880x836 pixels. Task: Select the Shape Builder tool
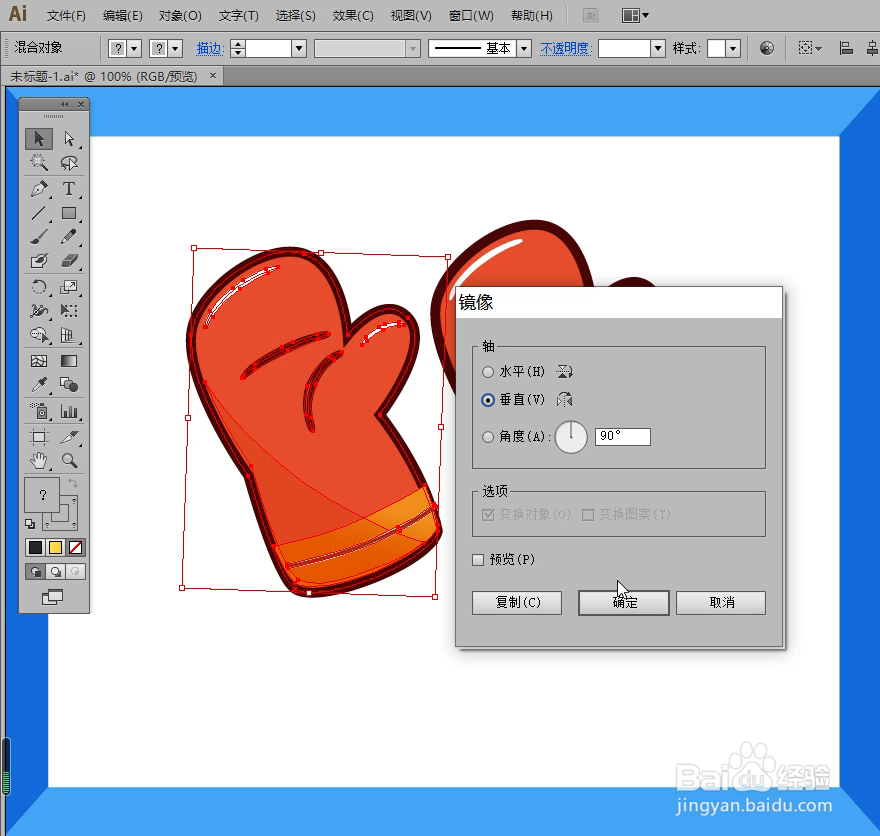coord(39,335)
